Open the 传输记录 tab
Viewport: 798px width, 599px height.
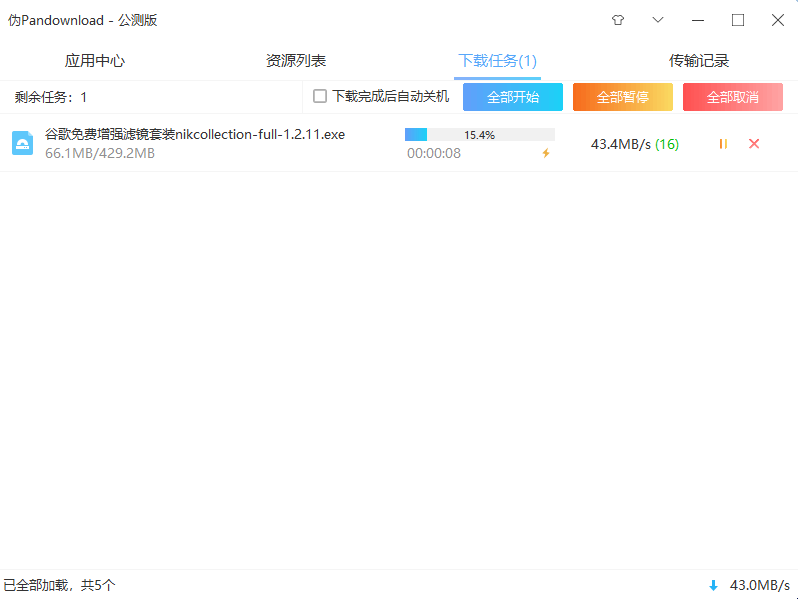[x=699, y=61]
